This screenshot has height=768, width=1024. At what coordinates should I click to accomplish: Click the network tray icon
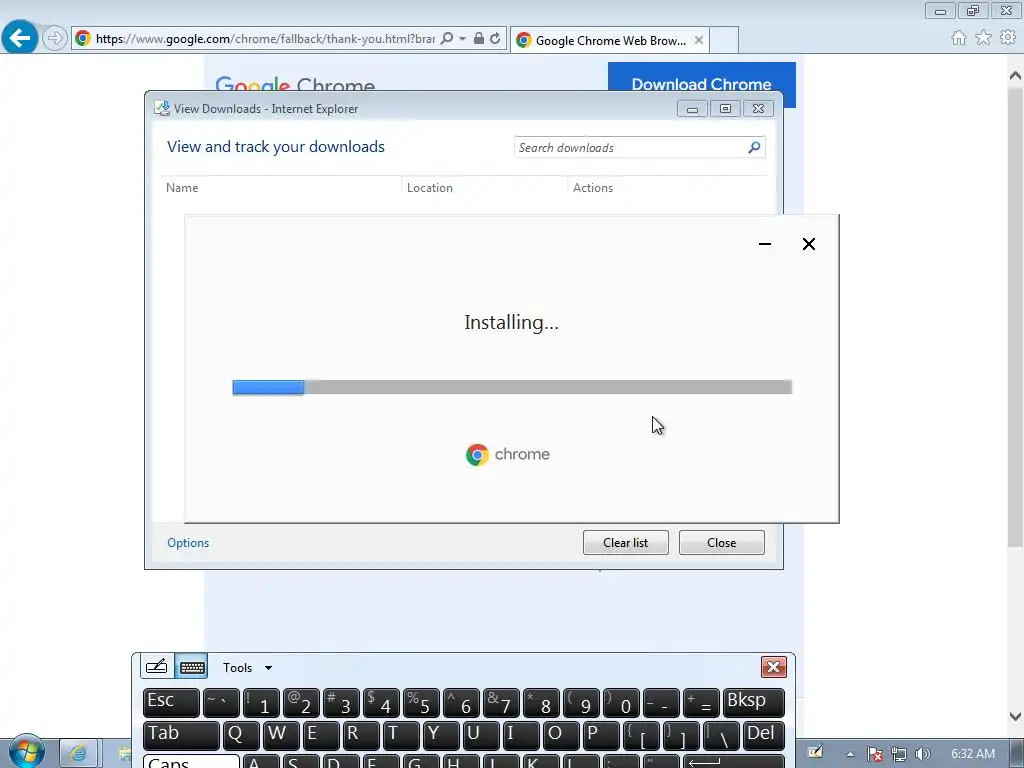(899, 754)
